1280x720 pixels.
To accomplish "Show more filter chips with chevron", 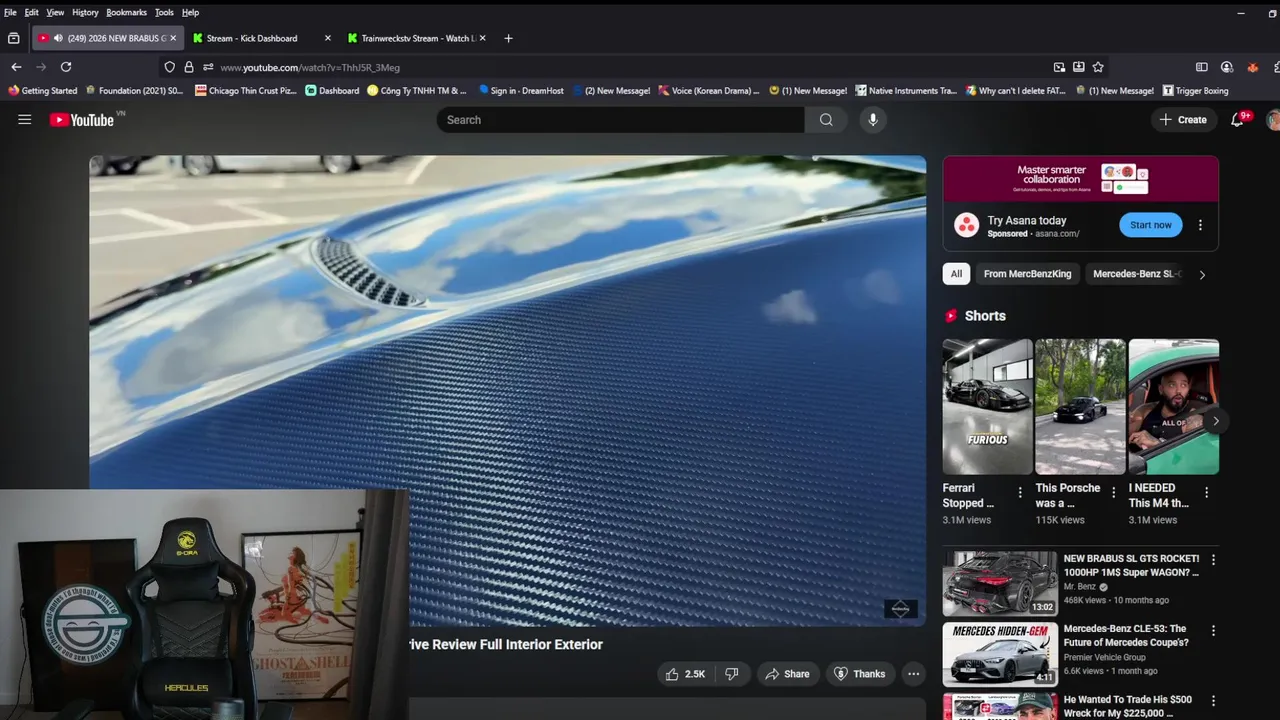I will [x=1202, y=274].
